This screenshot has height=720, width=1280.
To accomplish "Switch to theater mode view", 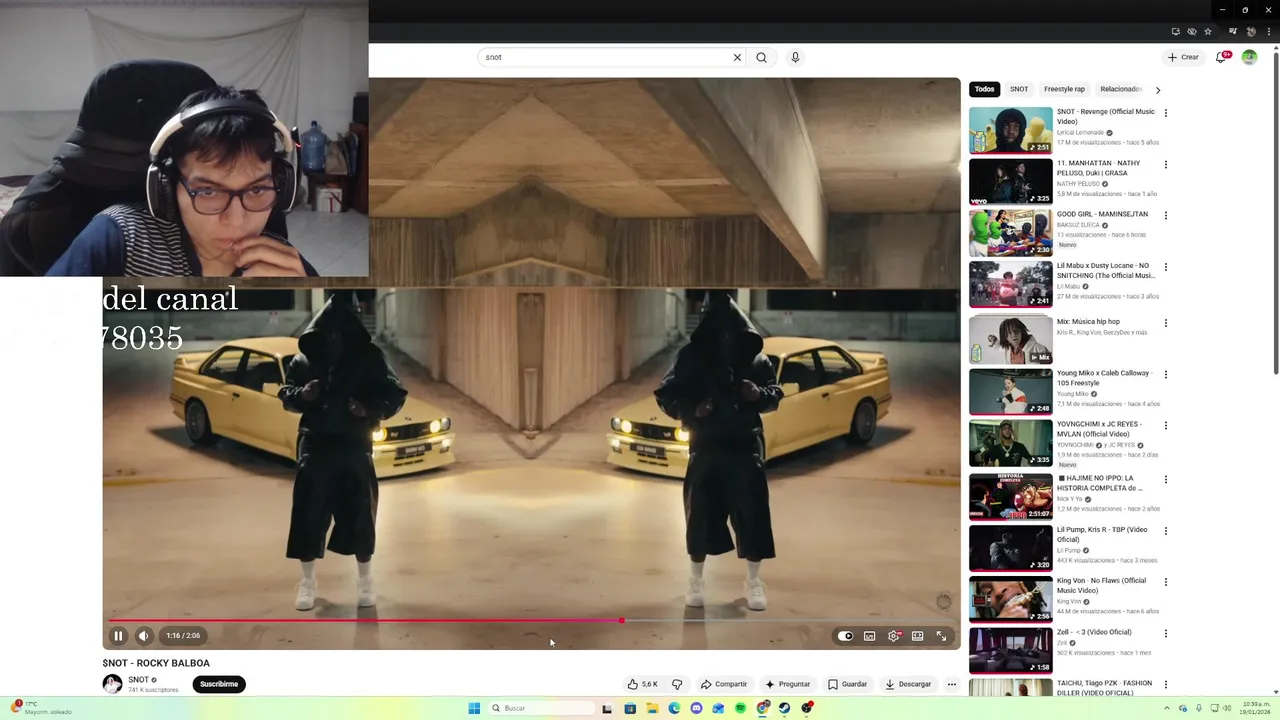I will (917, 636).
